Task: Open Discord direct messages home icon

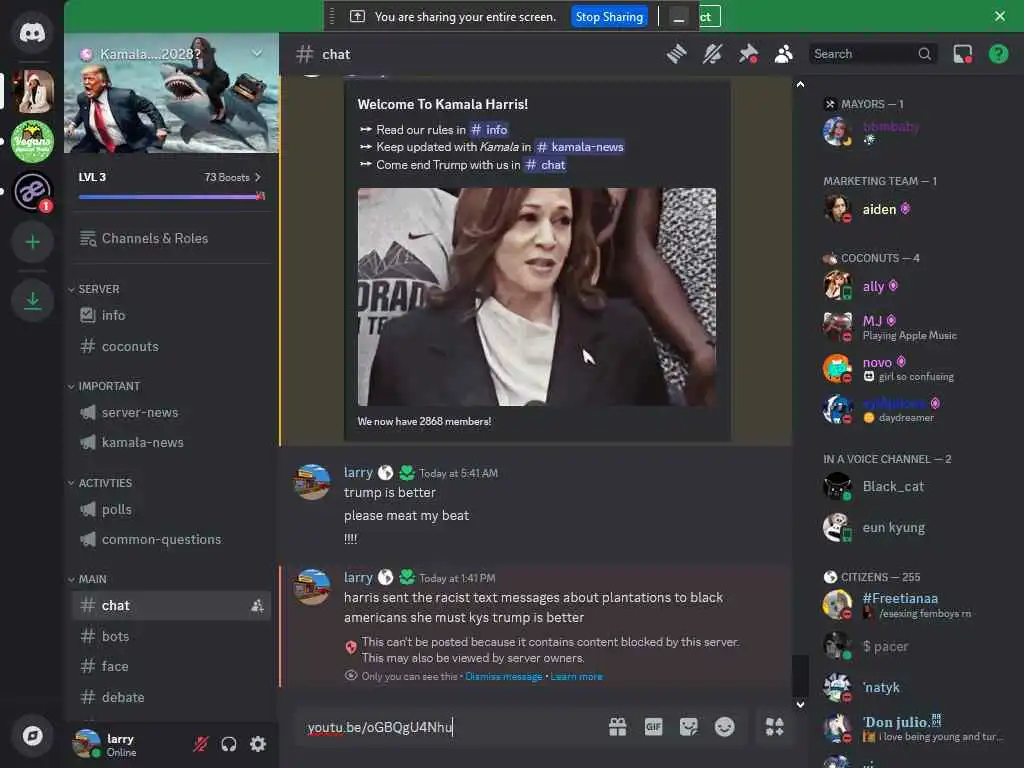Action: coord(32,33)
